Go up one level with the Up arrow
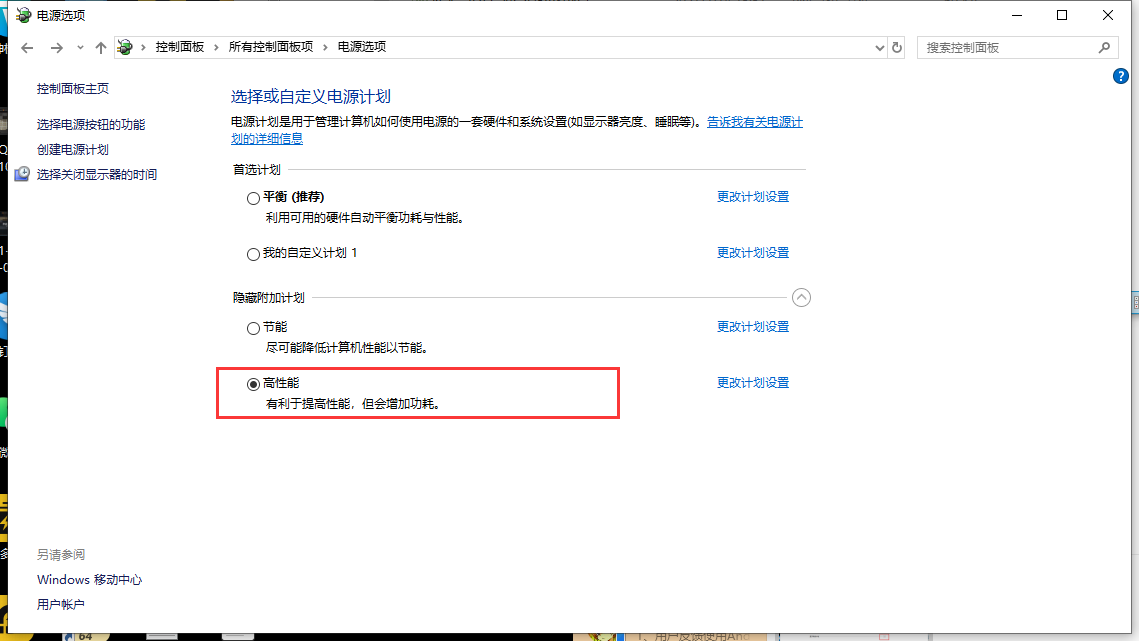Screen dimensions: 1139x641 tap(100, 48)
